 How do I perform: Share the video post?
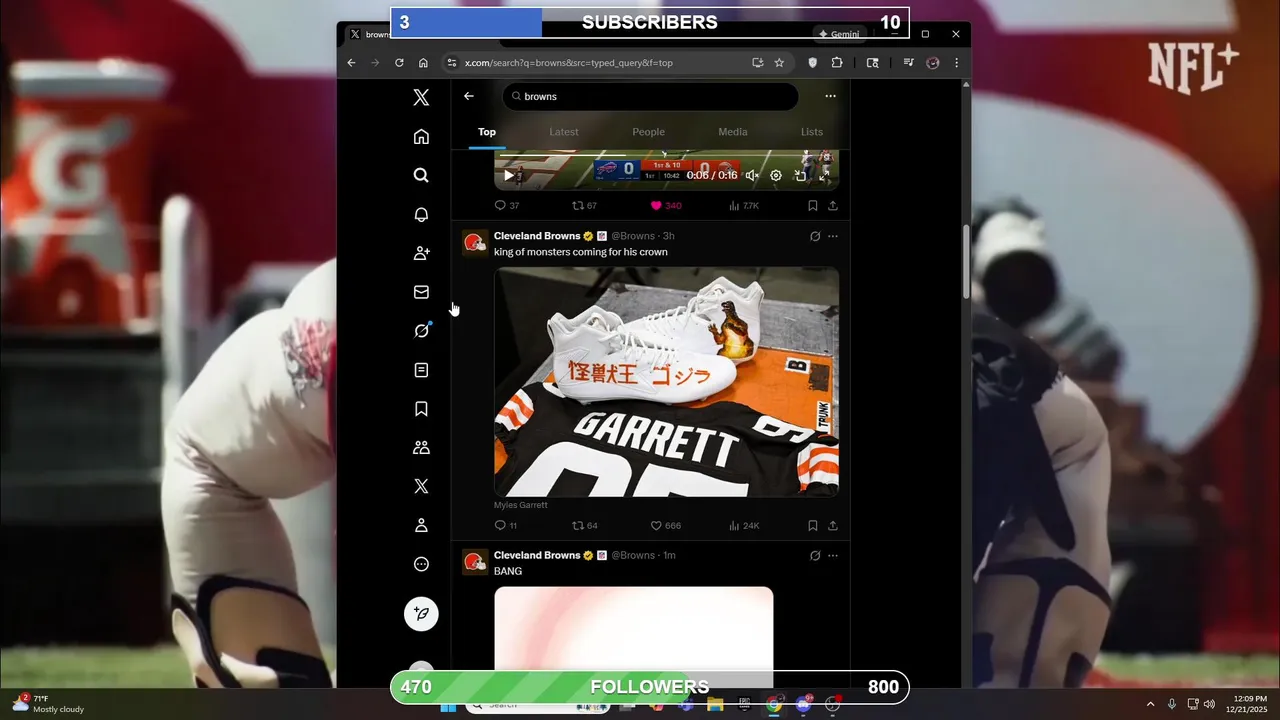832,205
